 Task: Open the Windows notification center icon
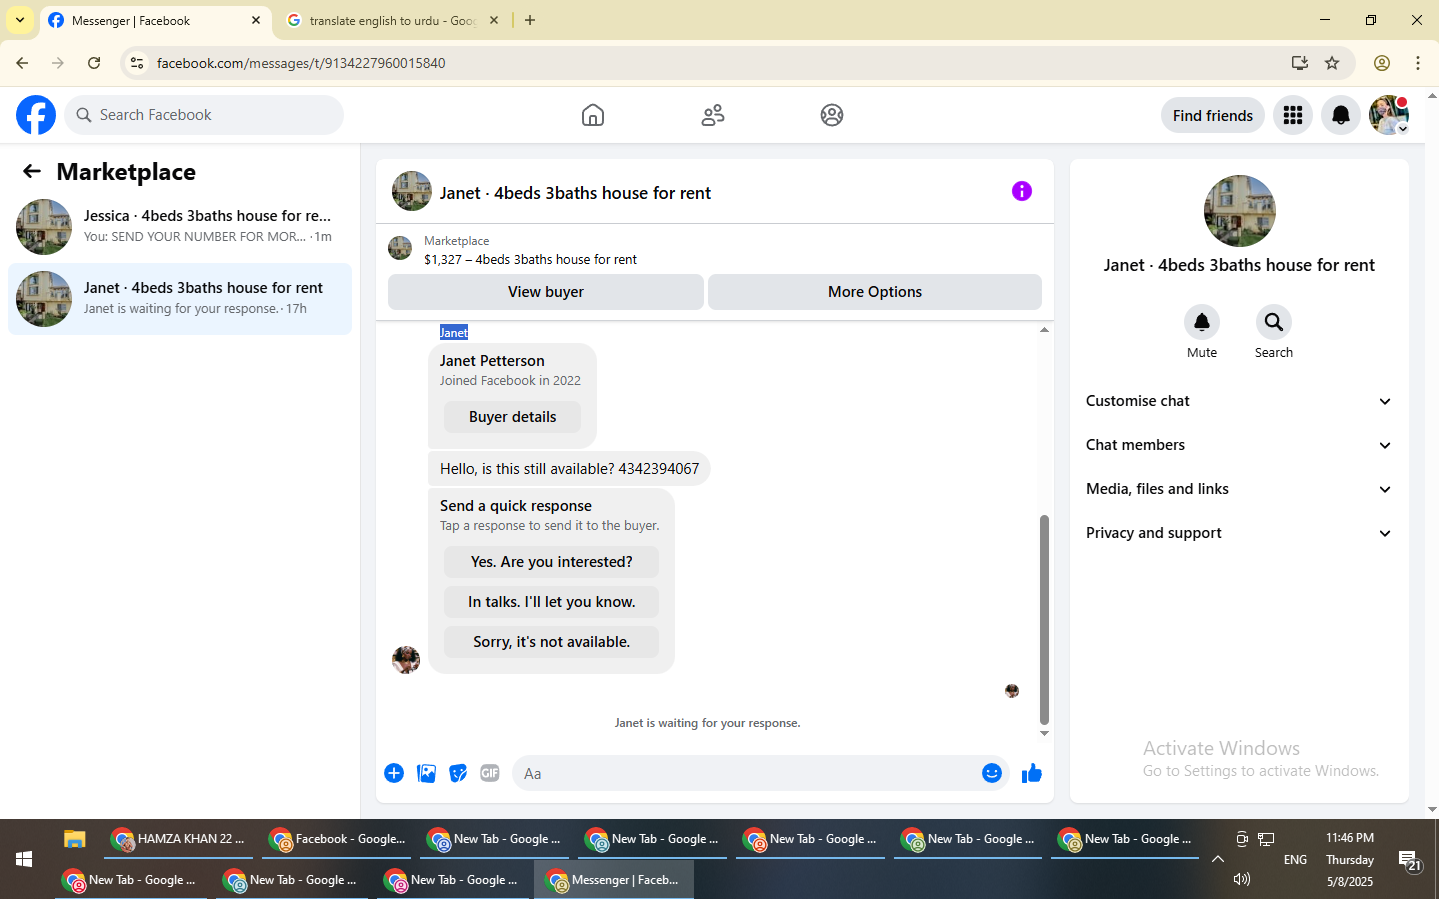pos(1410,860)
